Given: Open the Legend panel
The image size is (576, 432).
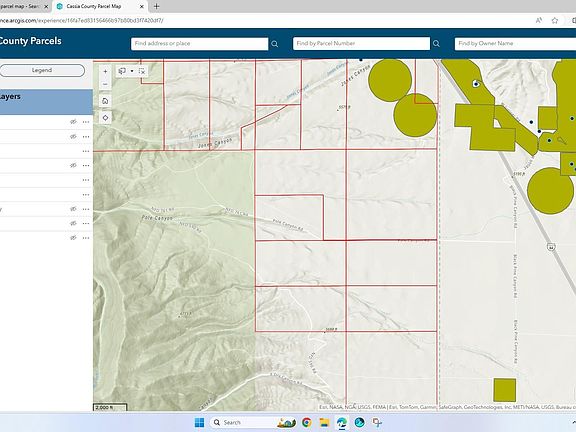Looking at the screenshot, I should point(42,70).
